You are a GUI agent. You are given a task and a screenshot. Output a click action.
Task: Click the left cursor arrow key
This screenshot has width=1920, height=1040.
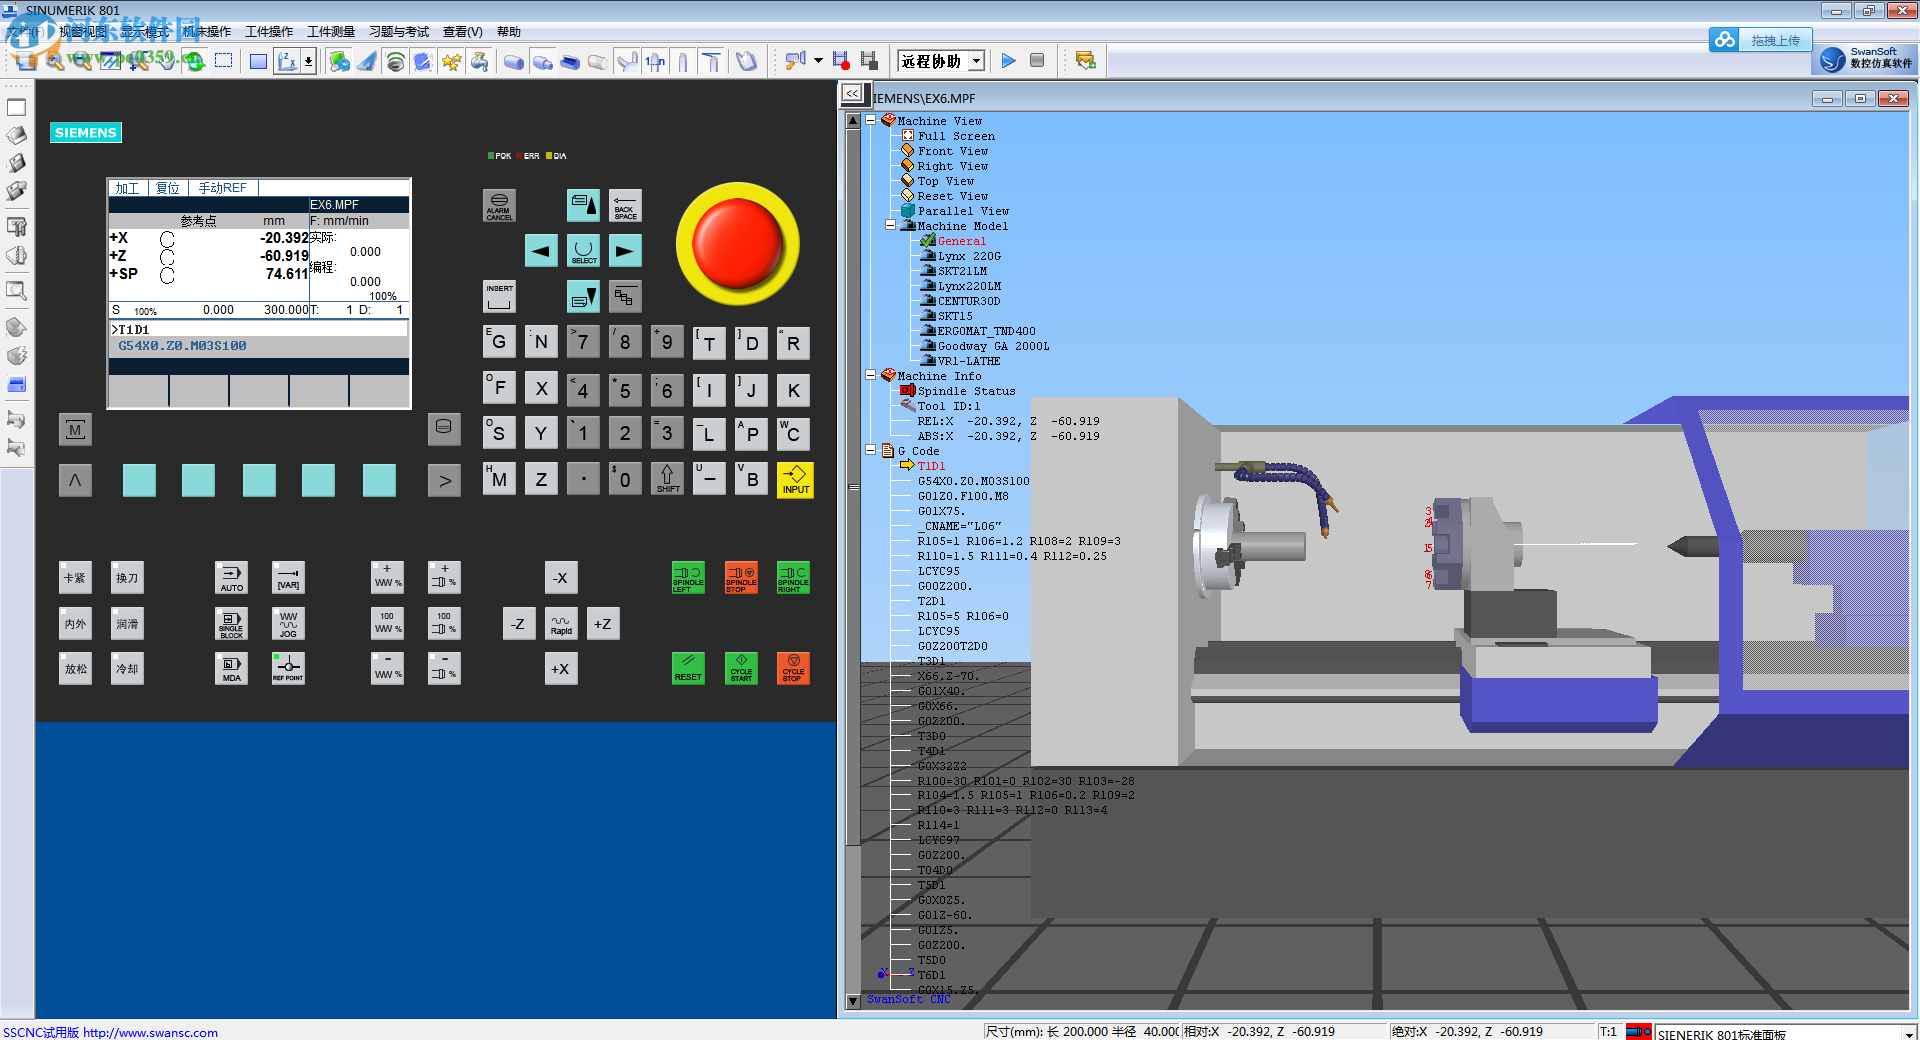(x=541, y=250)
